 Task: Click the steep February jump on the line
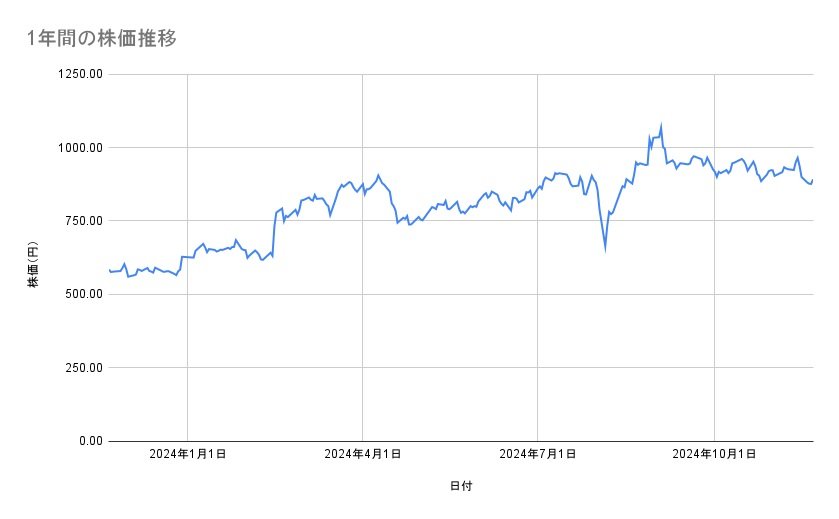tap(274, 230)
